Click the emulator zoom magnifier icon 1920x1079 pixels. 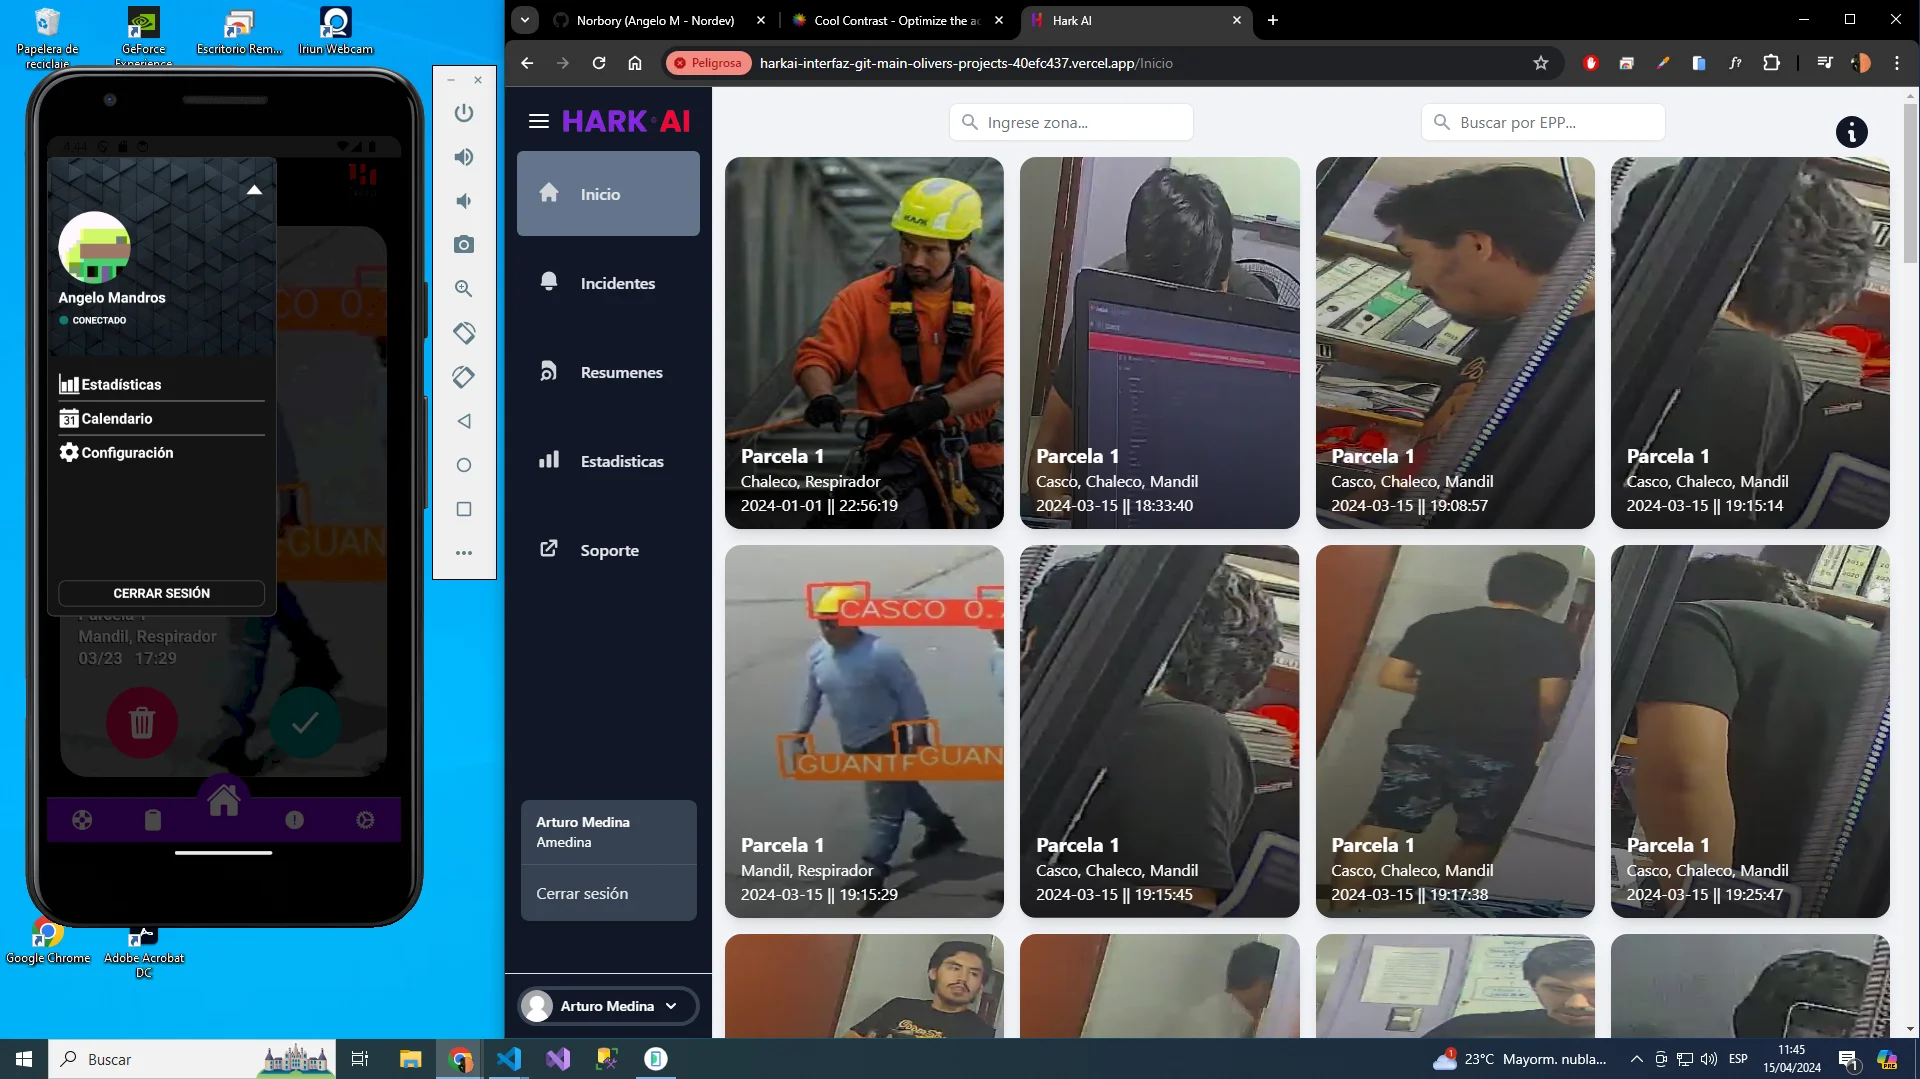464,289
